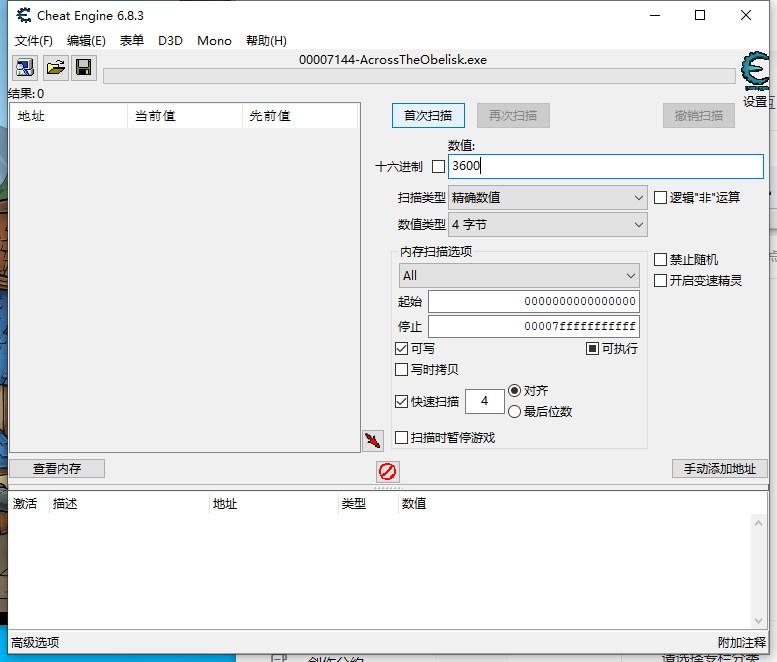
Task: Click the Cheat Engine logo settings icon
Action: pos(755,70)
